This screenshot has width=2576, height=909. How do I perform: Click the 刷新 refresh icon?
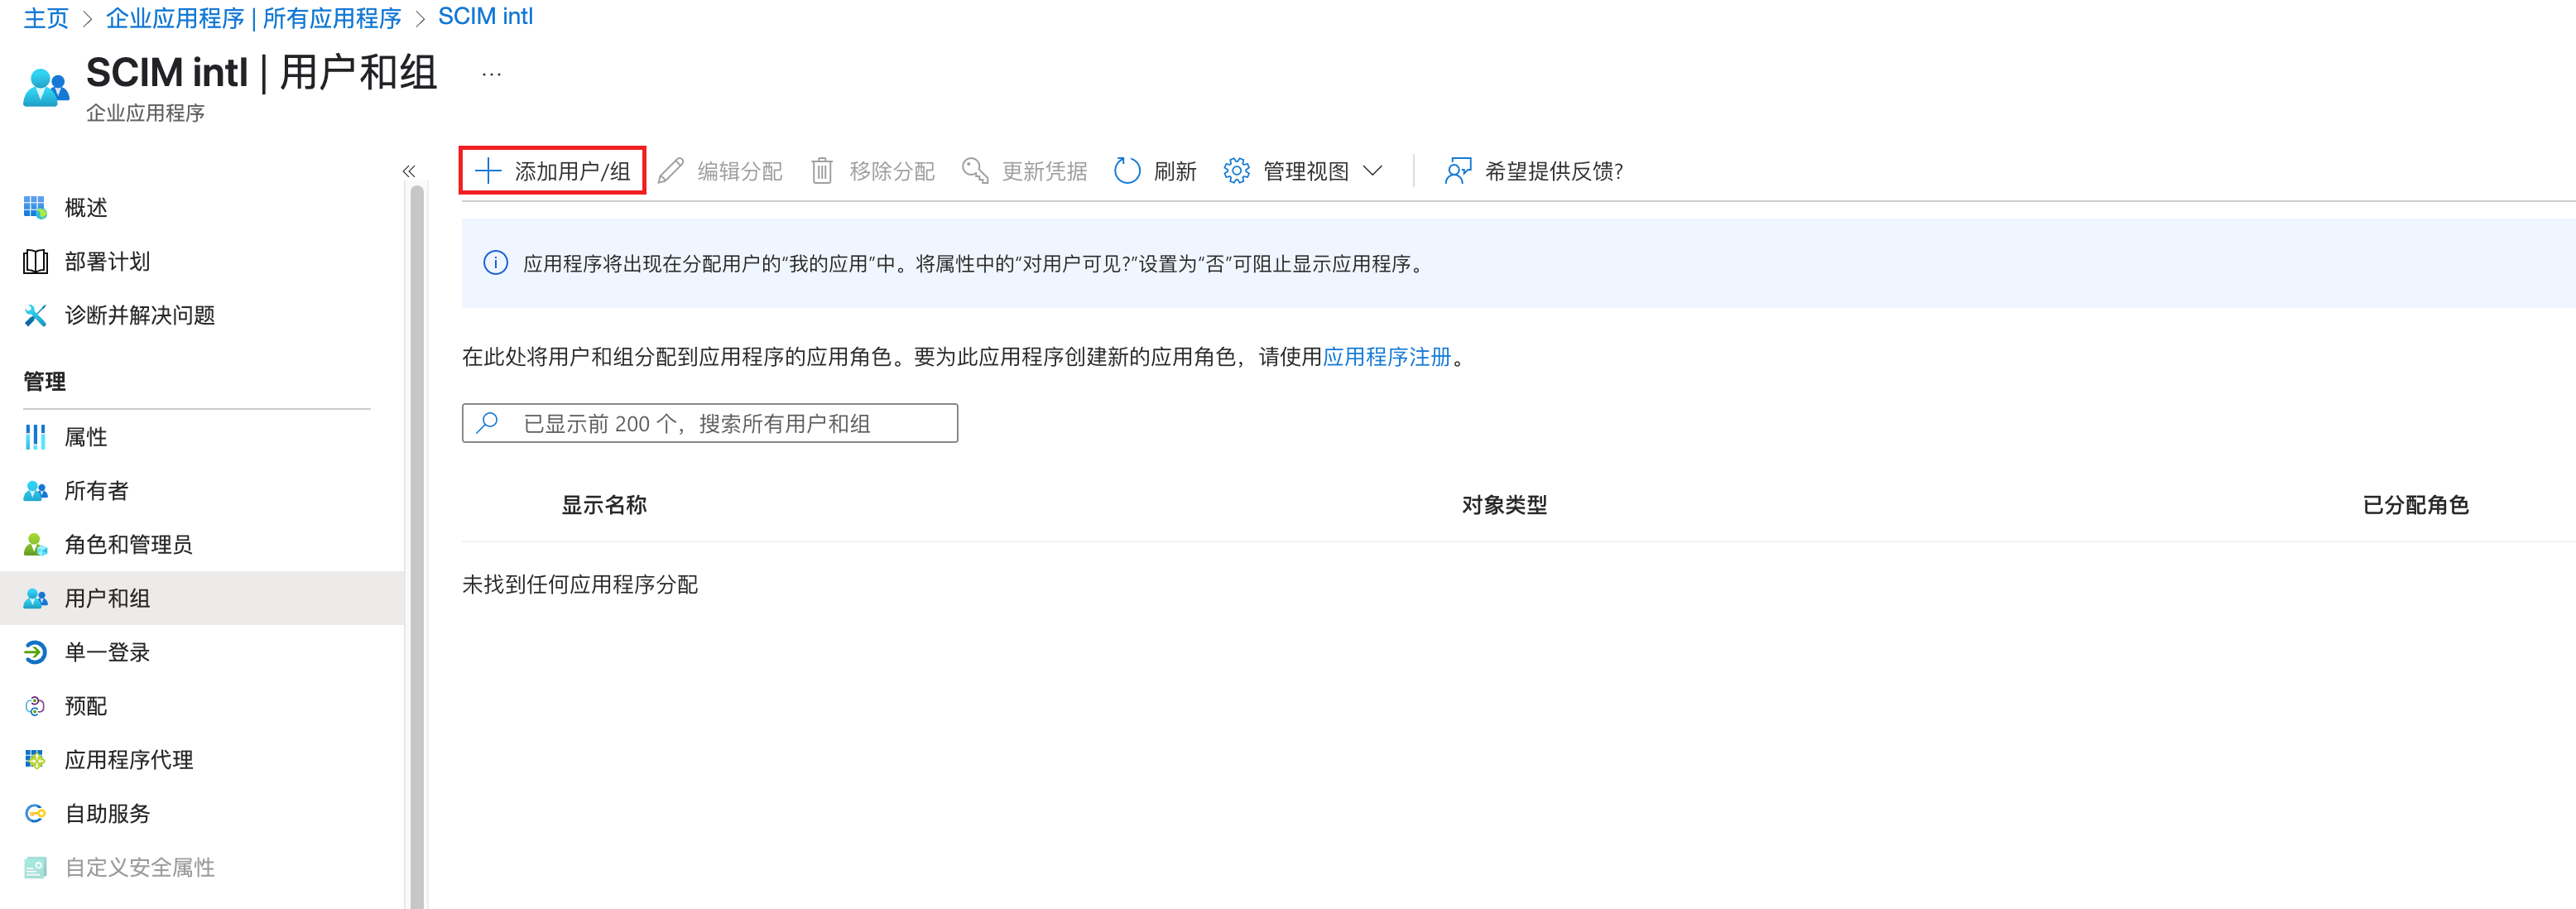click(x=1127, y=171)
